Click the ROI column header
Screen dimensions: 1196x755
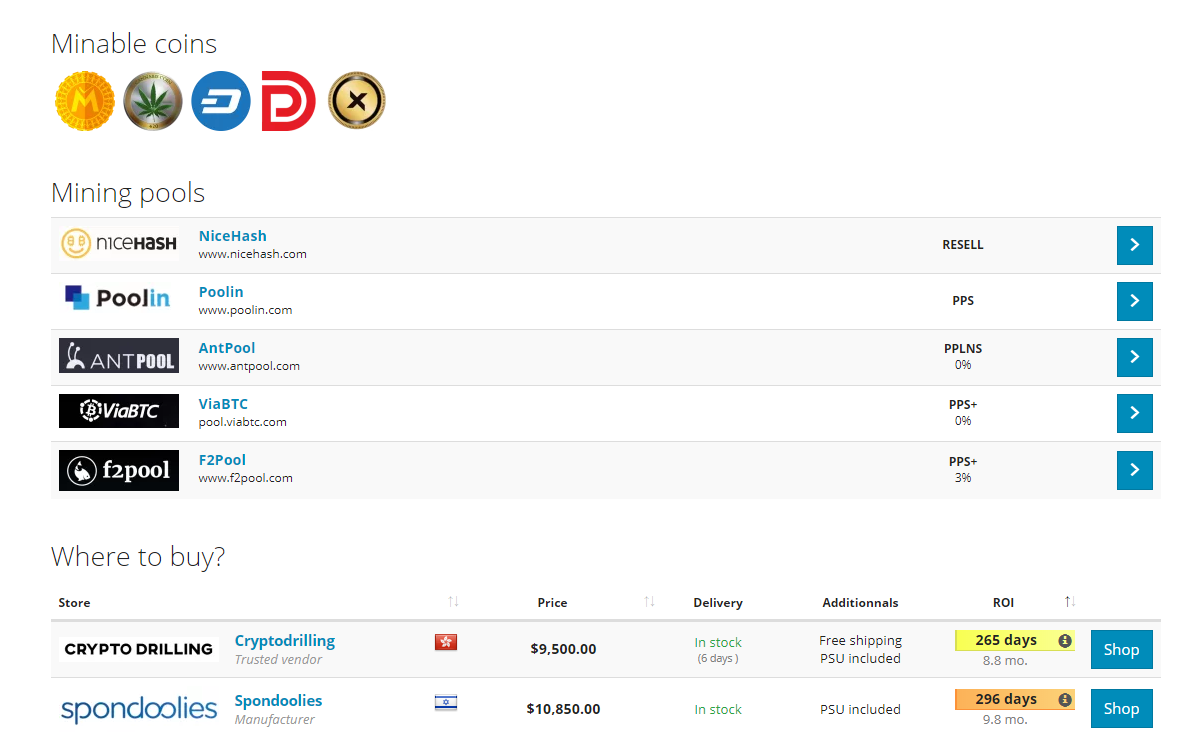[1003, 602]
